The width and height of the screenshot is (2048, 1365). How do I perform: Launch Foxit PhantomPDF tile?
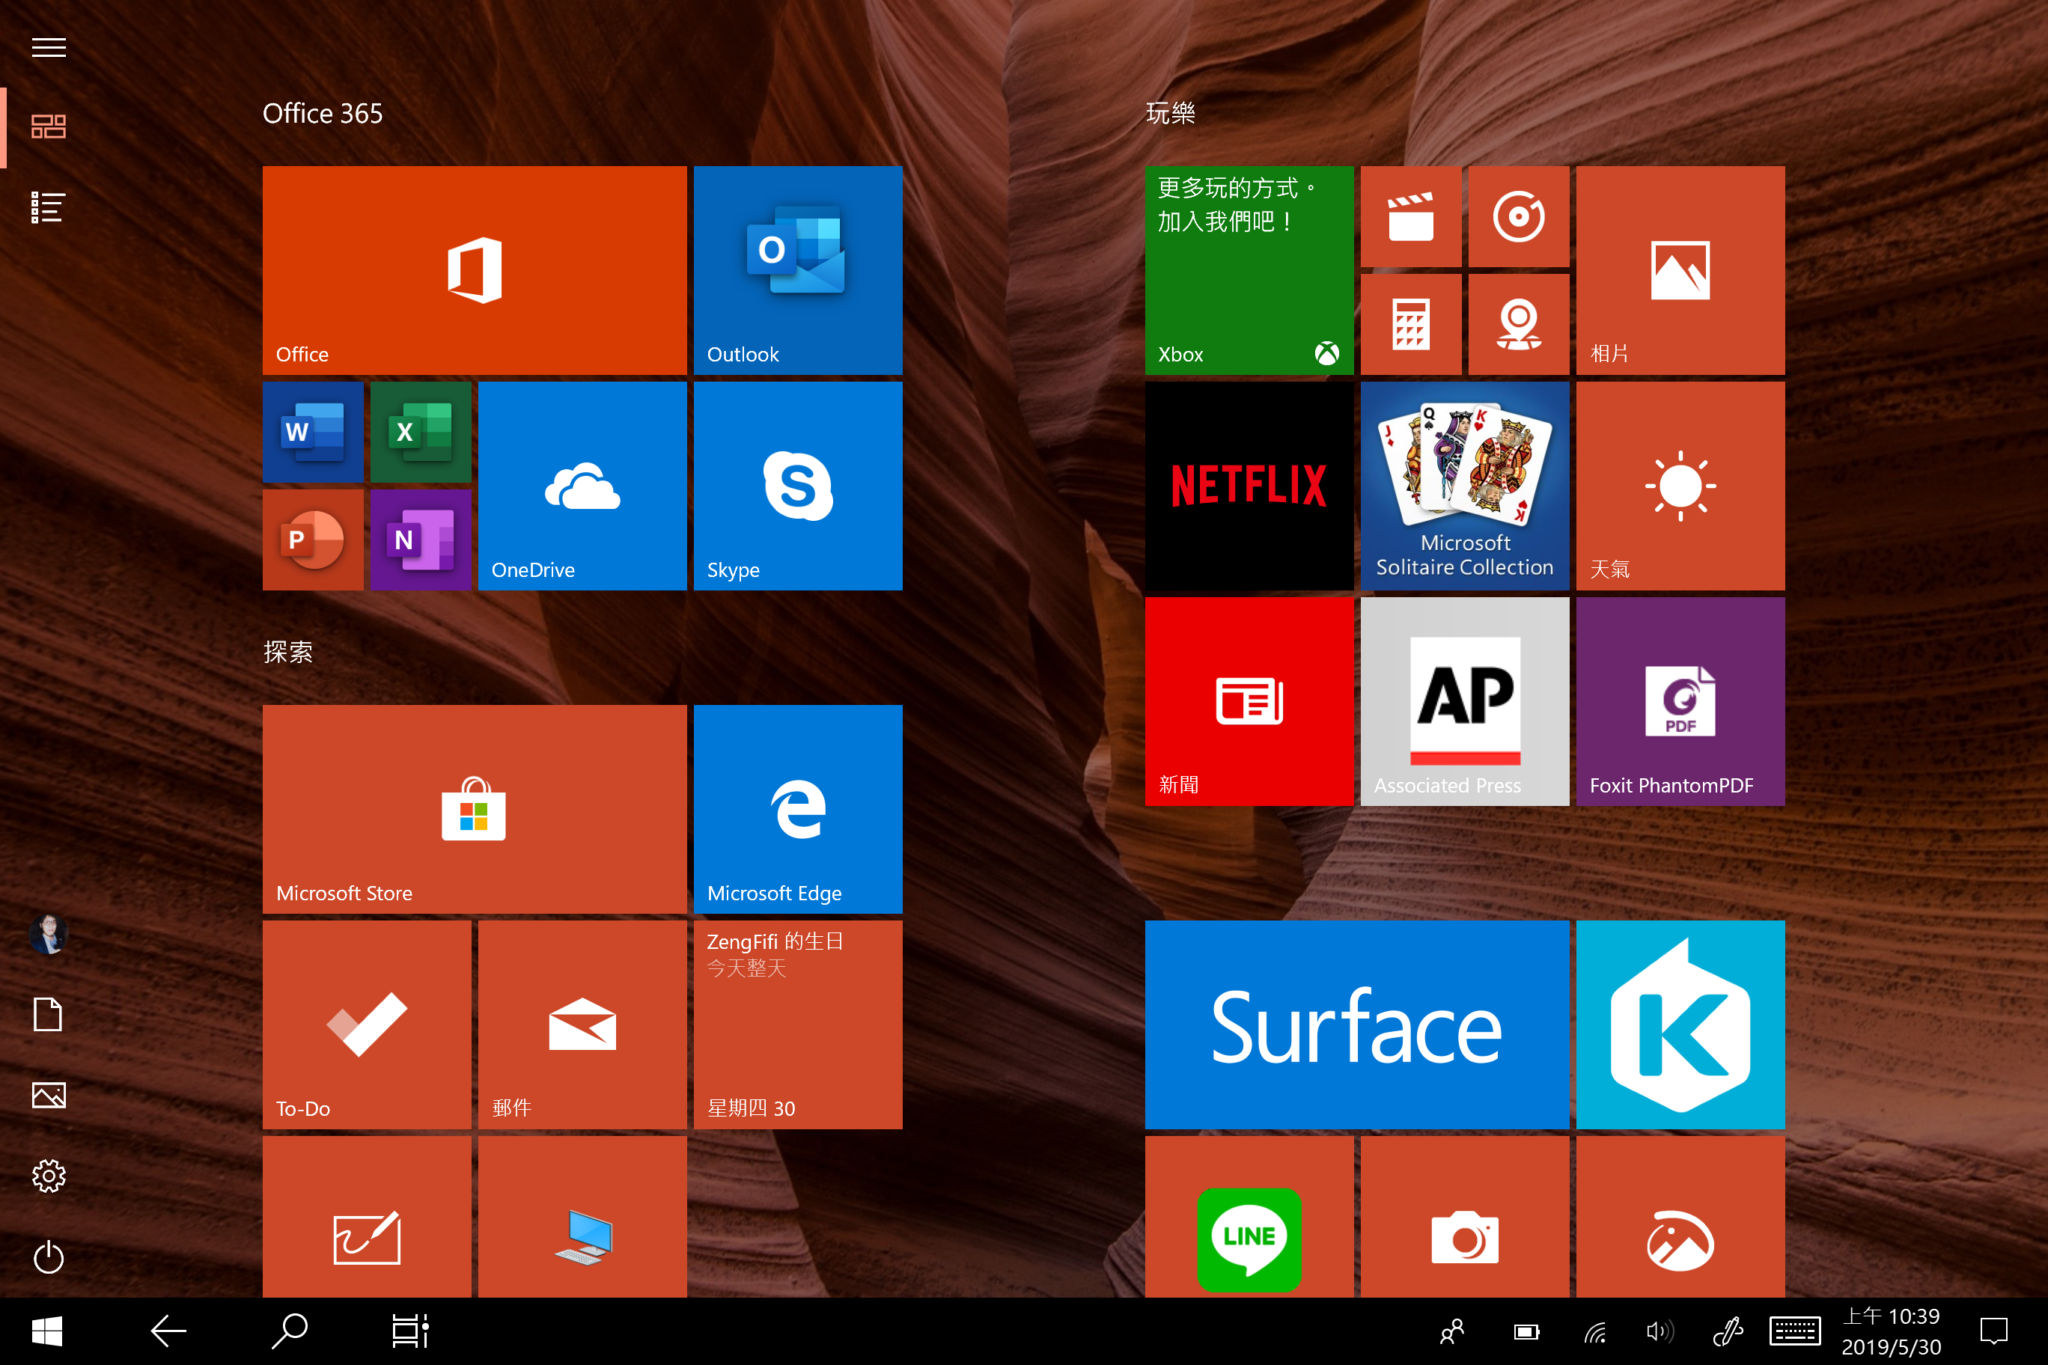(1680, 701)
